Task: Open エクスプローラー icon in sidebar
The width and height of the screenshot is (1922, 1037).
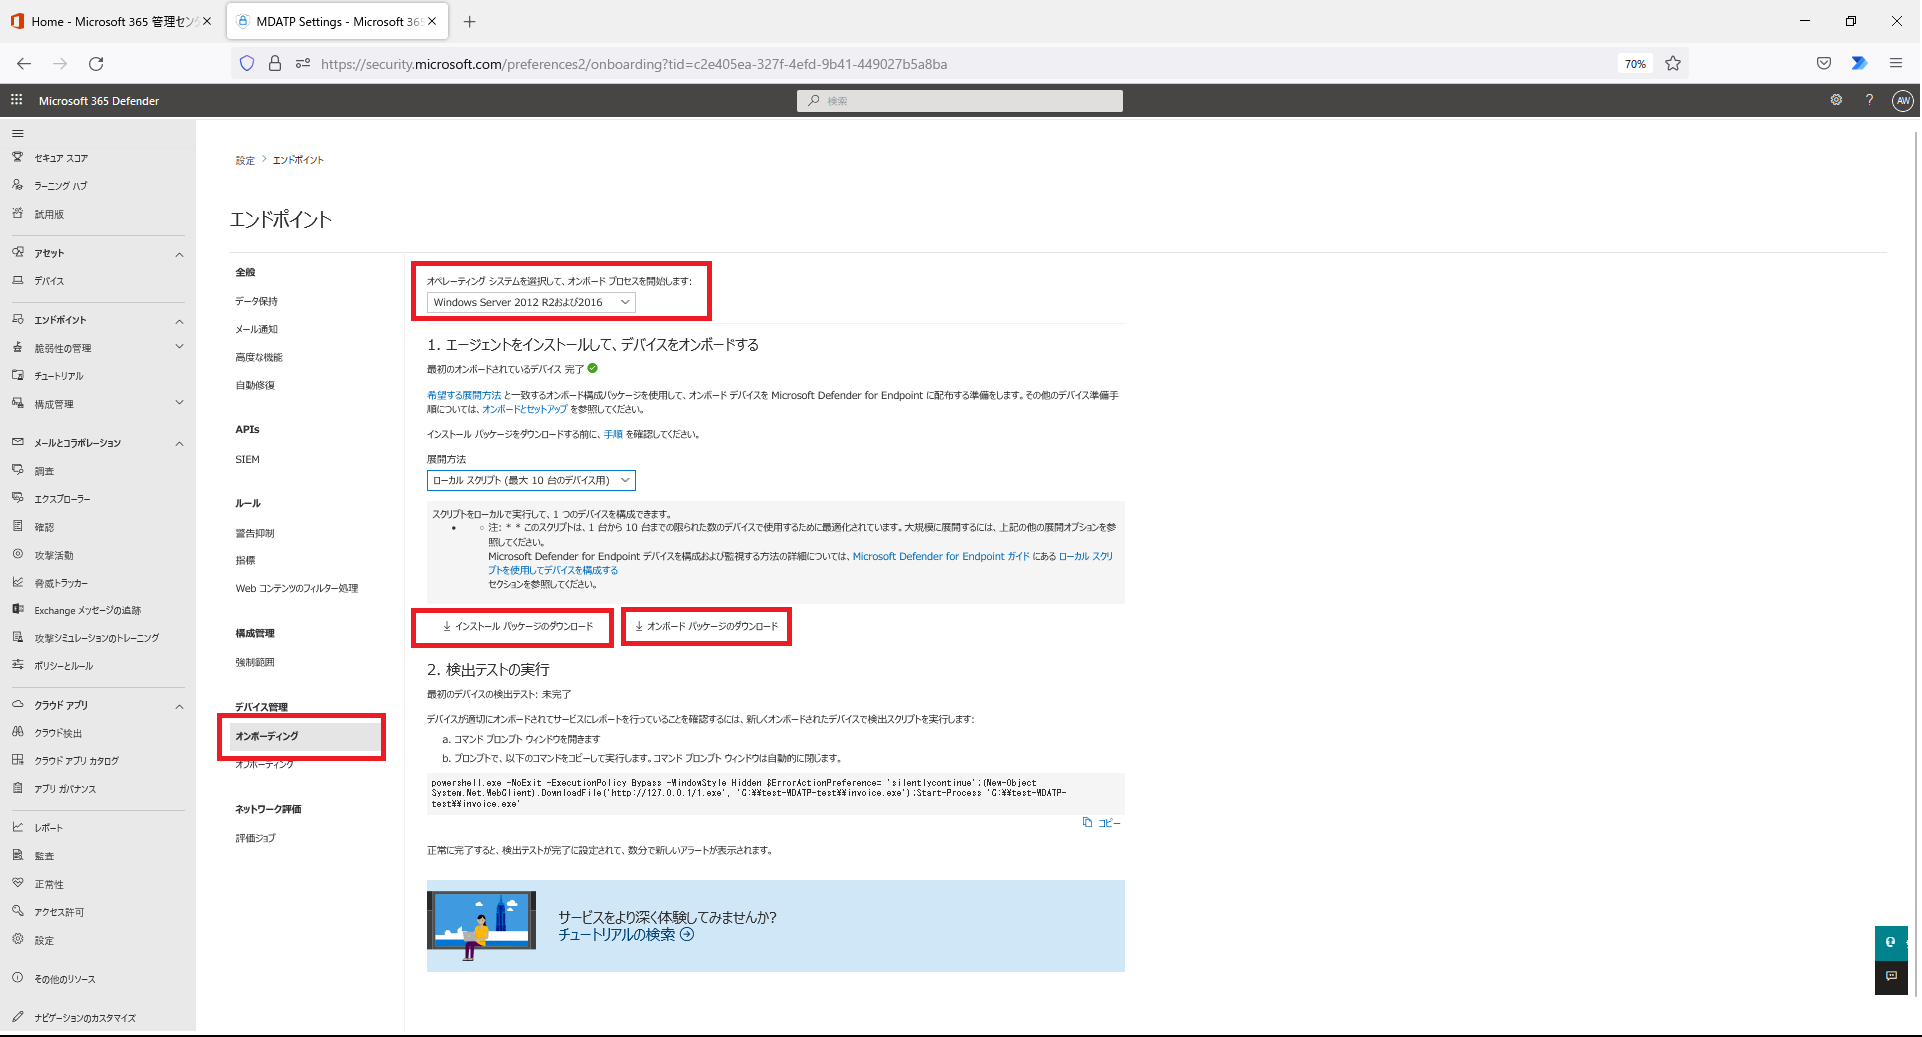Action: (17, 498)
